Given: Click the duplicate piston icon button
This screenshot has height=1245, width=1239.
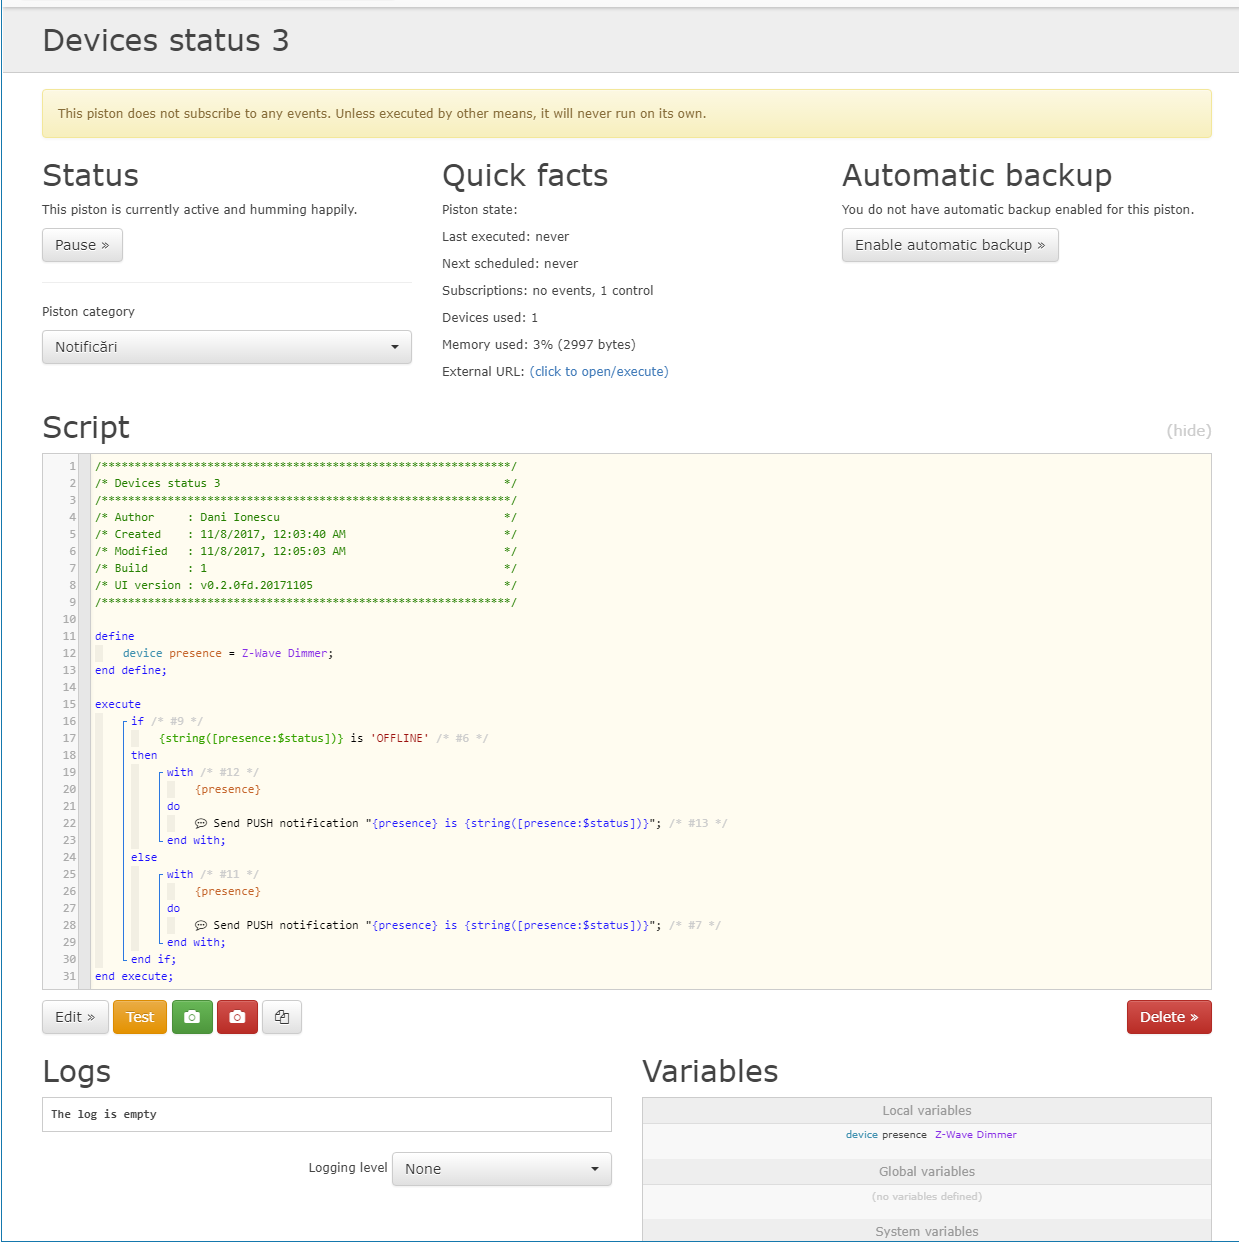Looking at the screenshot, I should pos(282,1017).
